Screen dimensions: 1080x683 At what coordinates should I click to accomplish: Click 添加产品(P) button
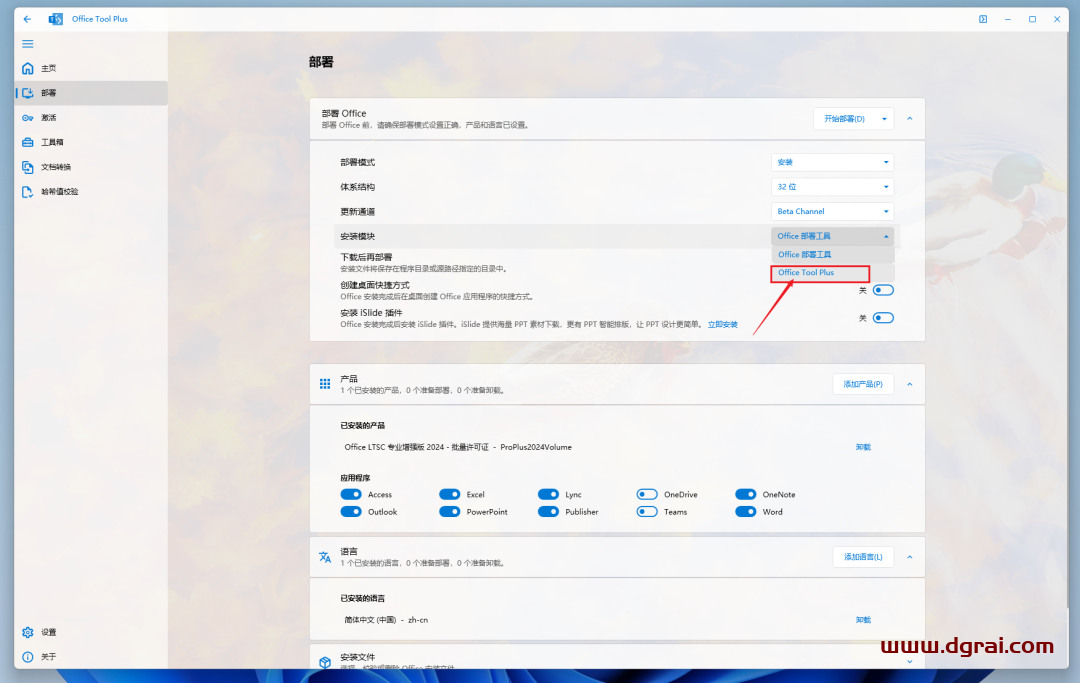click(863, 384)
